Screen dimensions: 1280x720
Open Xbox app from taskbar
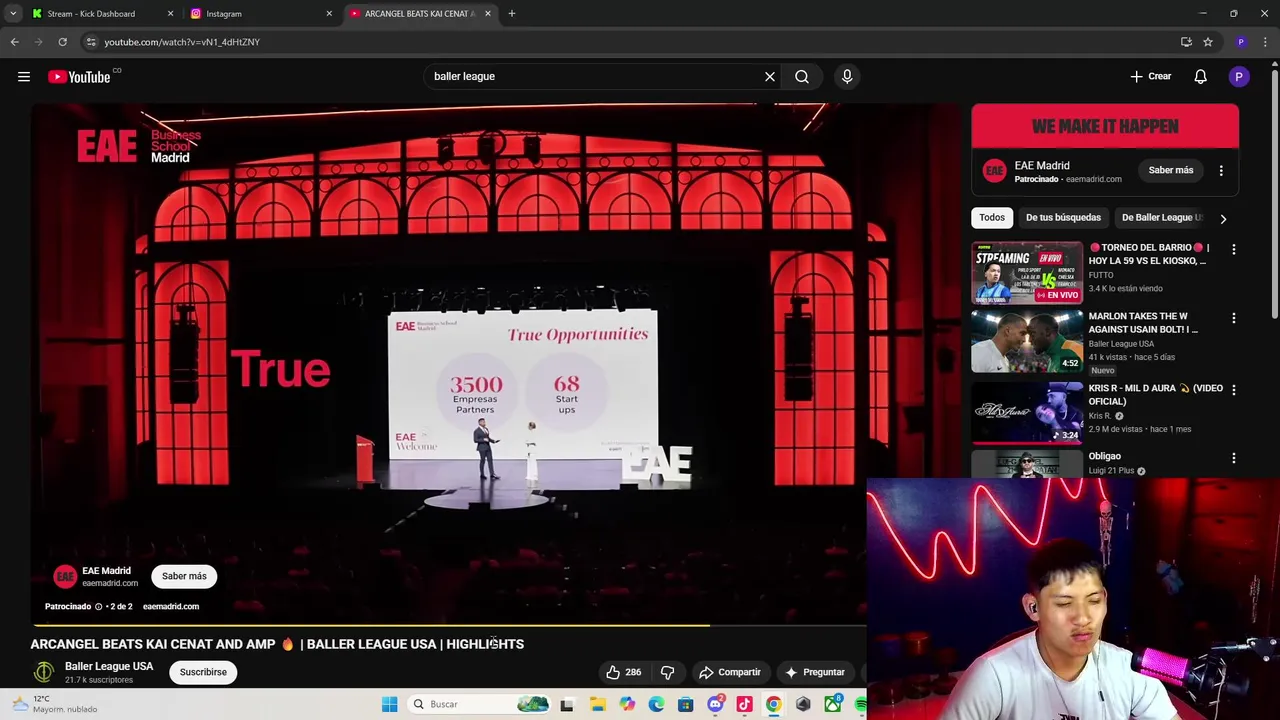(x=832, y=704)
